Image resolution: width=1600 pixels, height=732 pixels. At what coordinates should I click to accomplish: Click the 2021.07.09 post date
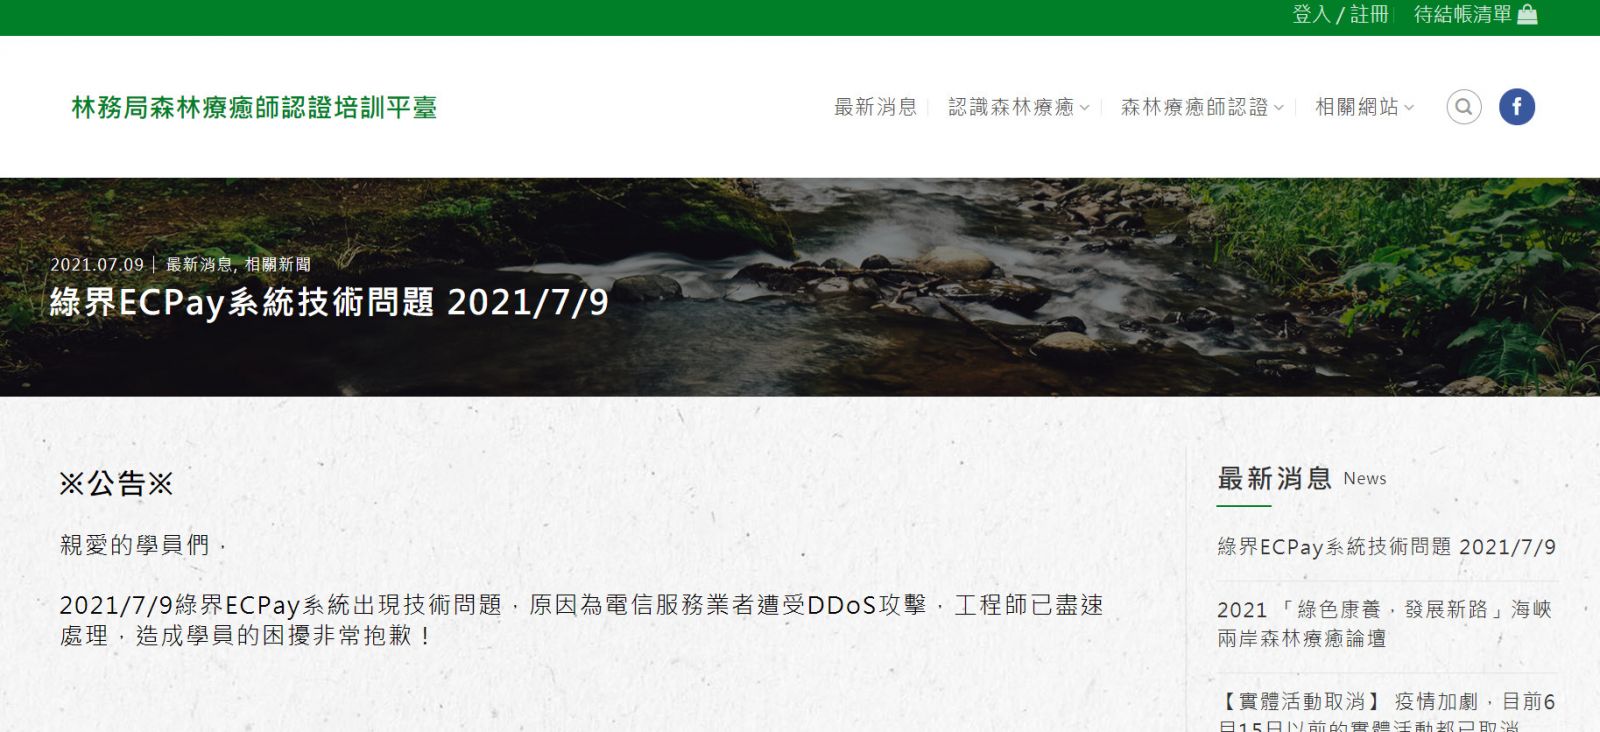[97, 265]
